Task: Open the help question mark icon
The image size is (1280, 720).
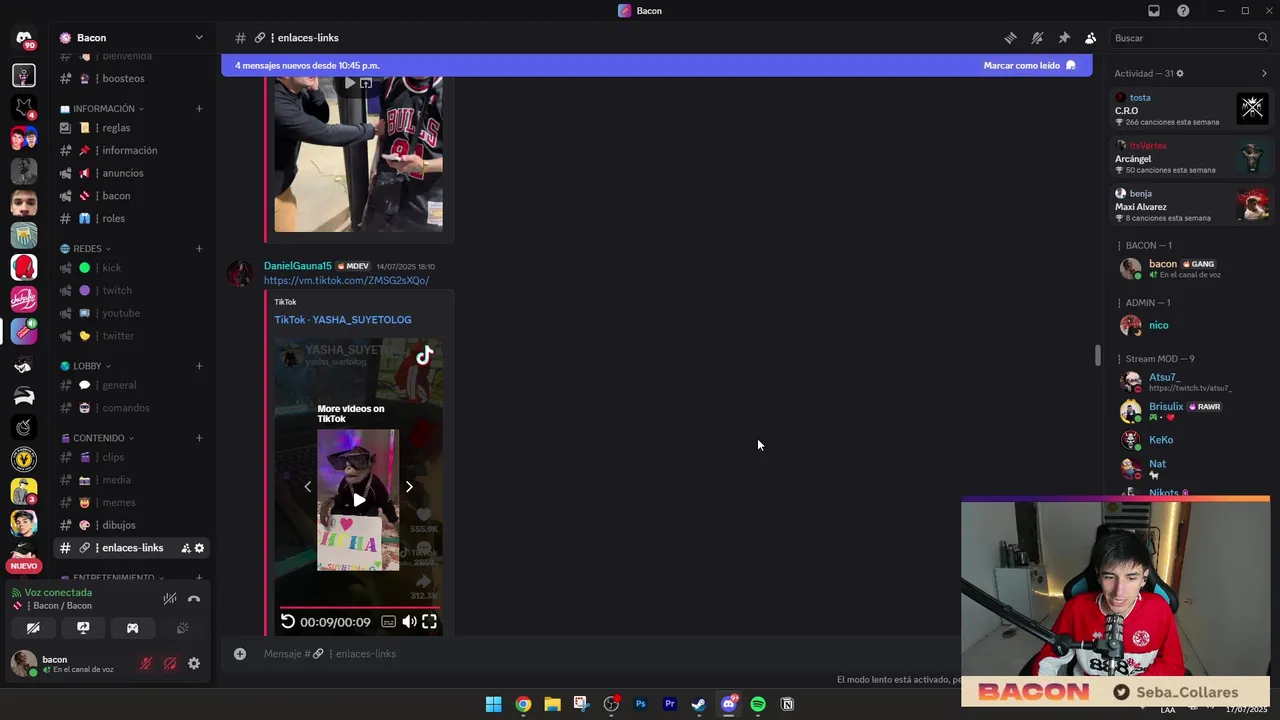Action: pyautogui.click(x=1183, y=11)
